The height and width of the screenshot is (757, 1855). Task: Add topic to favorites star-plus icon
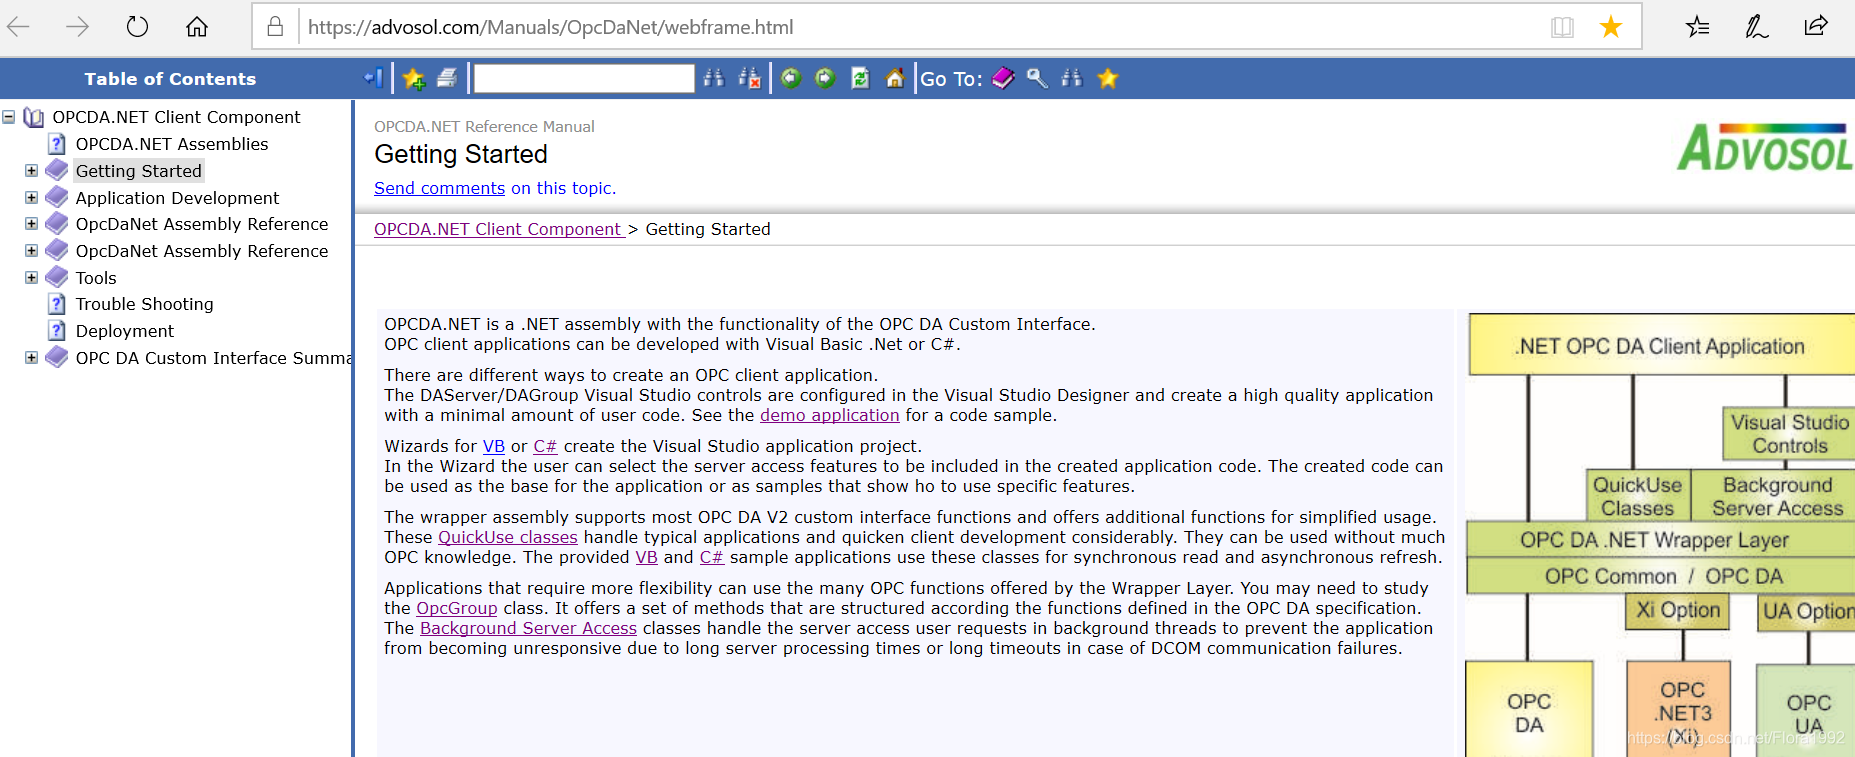(414, 78)
